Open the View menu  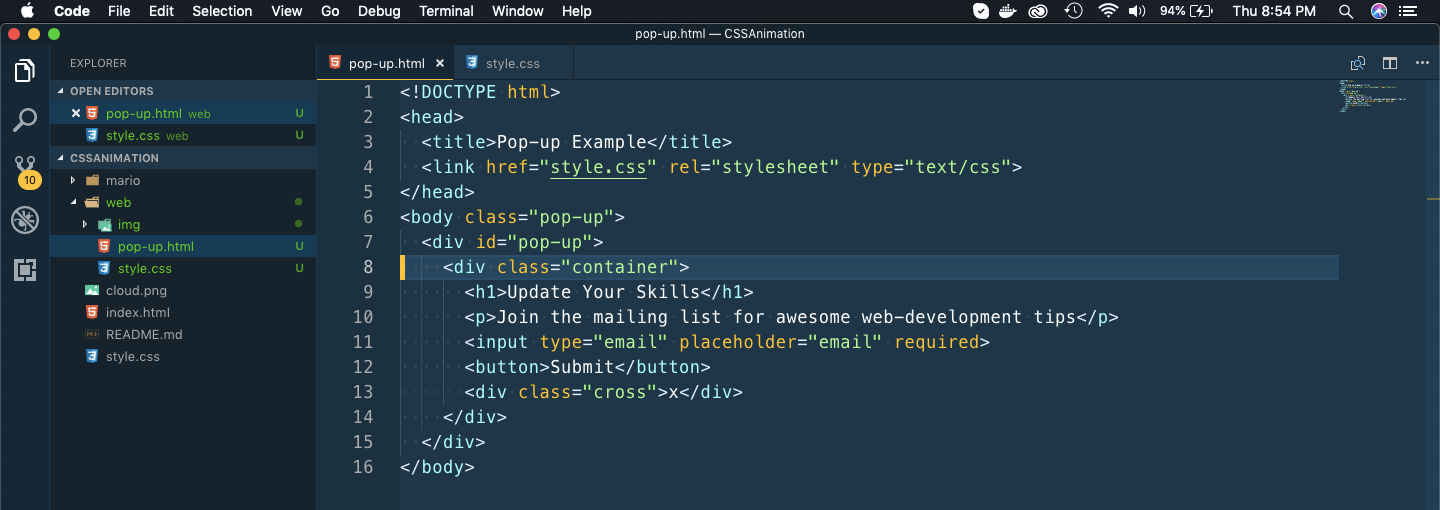tap(287, 11)
